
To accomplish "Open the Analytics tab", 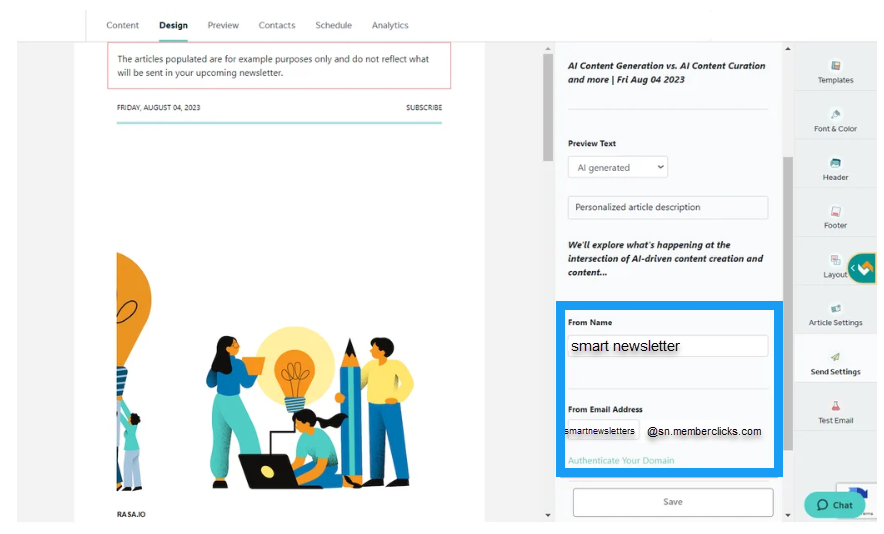I will (x=390, y=25).
